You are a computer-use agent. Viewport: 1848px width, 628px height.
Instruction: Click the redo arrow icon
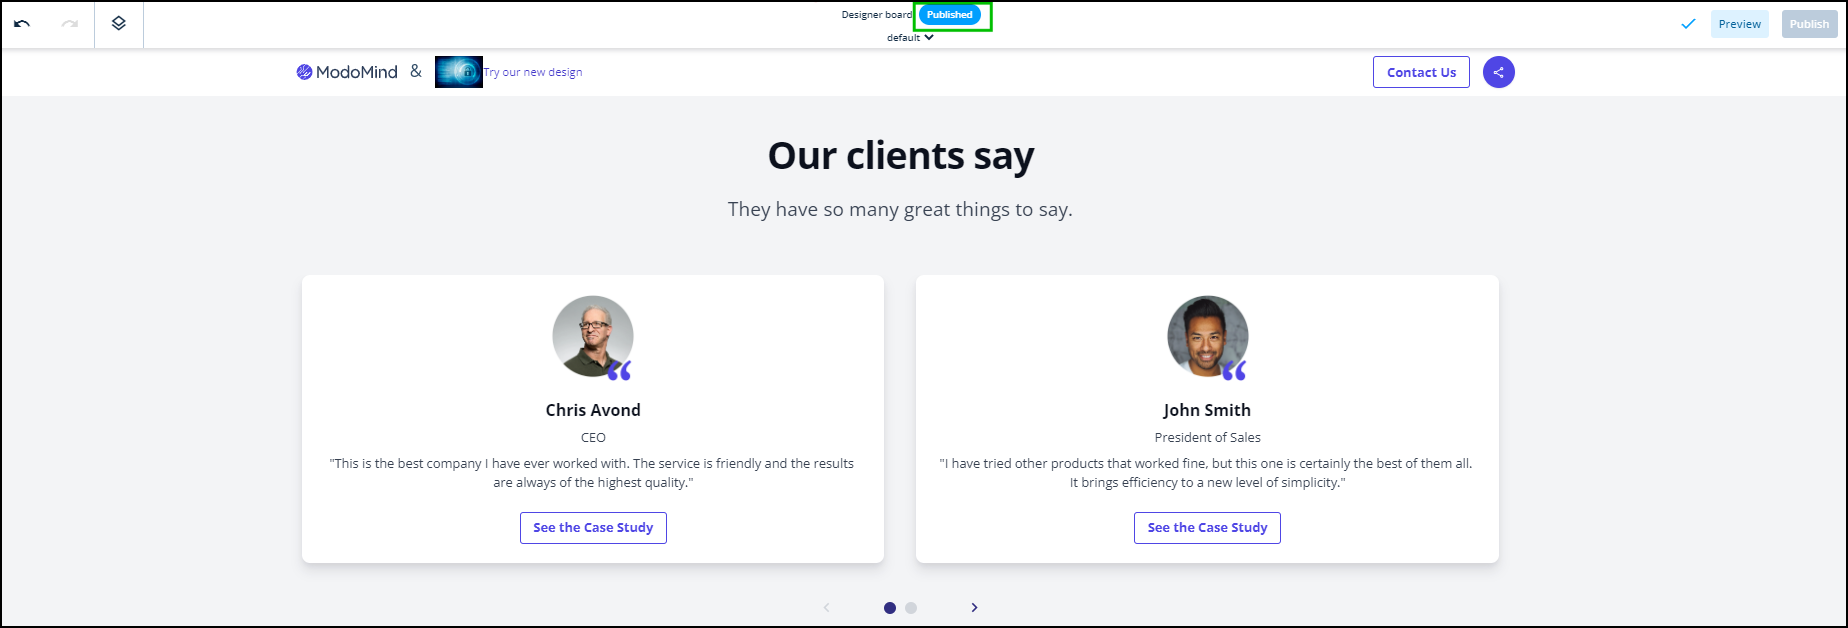point(69,24)
